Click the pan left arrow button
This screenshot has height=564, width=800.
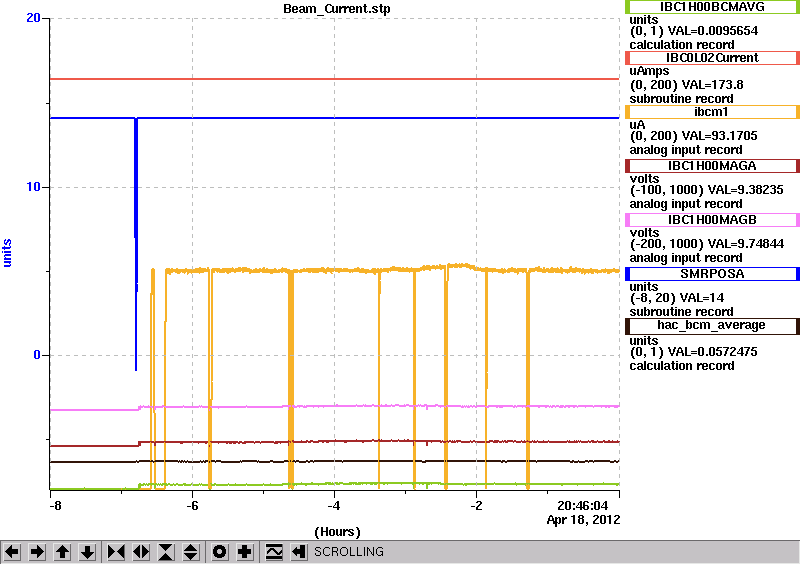point(12,552)
